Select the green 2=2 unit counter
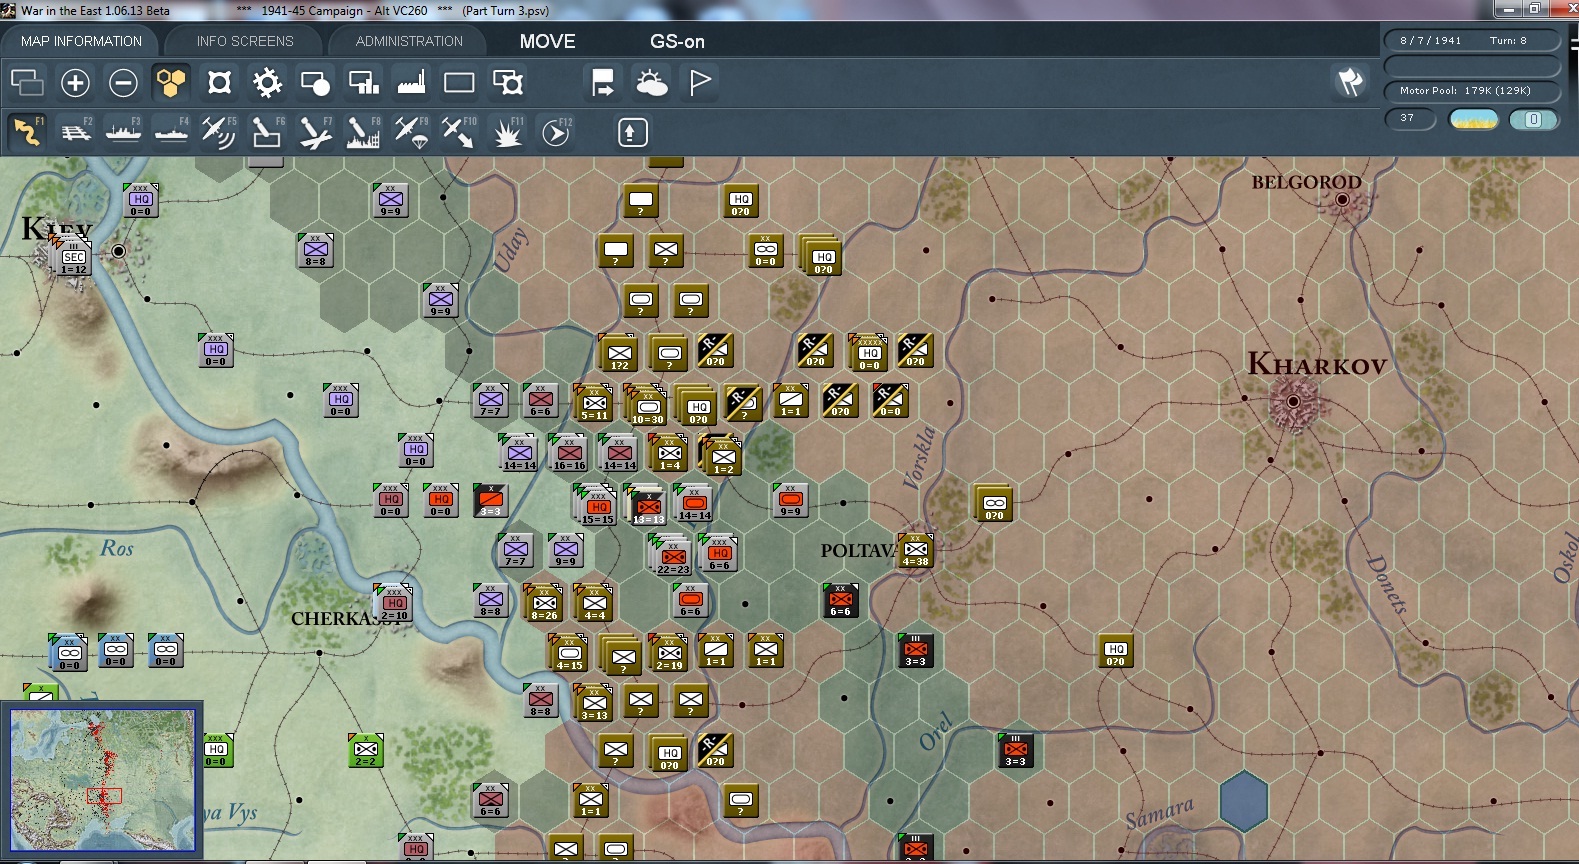Viewport: 1579px width, 864px height. (366, 750)
